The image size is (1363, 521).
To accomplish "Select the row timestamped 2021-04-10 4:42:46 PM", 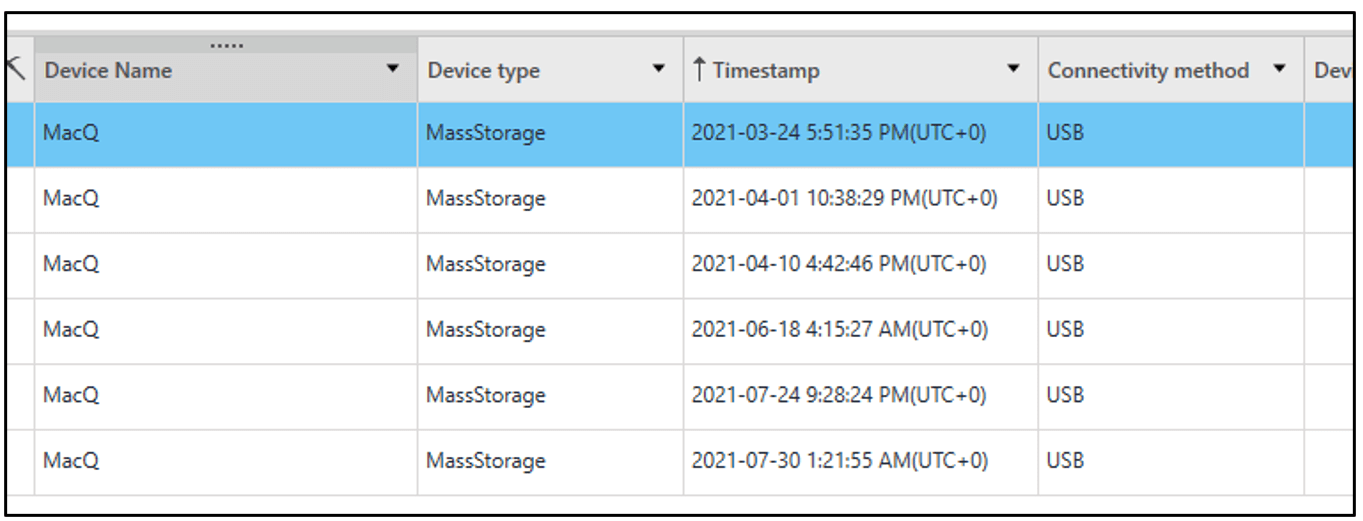I will [680, 265].
